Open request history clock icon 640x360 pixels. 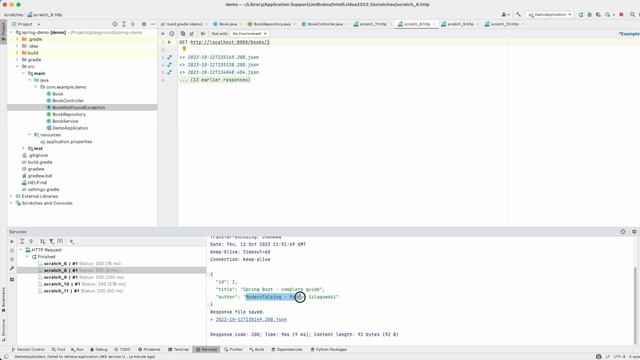(x=172, y=33)
